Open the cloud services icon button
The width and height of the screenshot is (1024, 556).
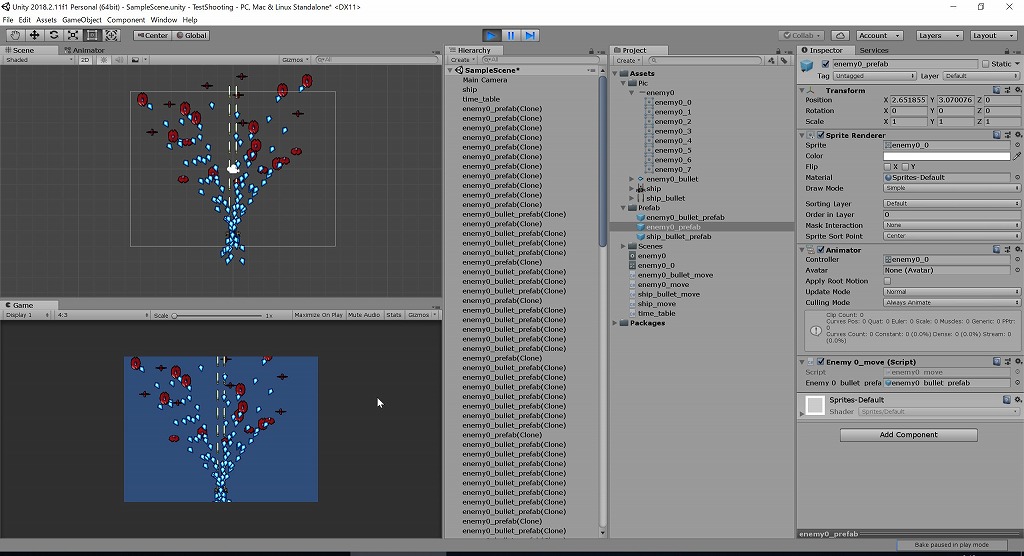(x=840, y=35)
